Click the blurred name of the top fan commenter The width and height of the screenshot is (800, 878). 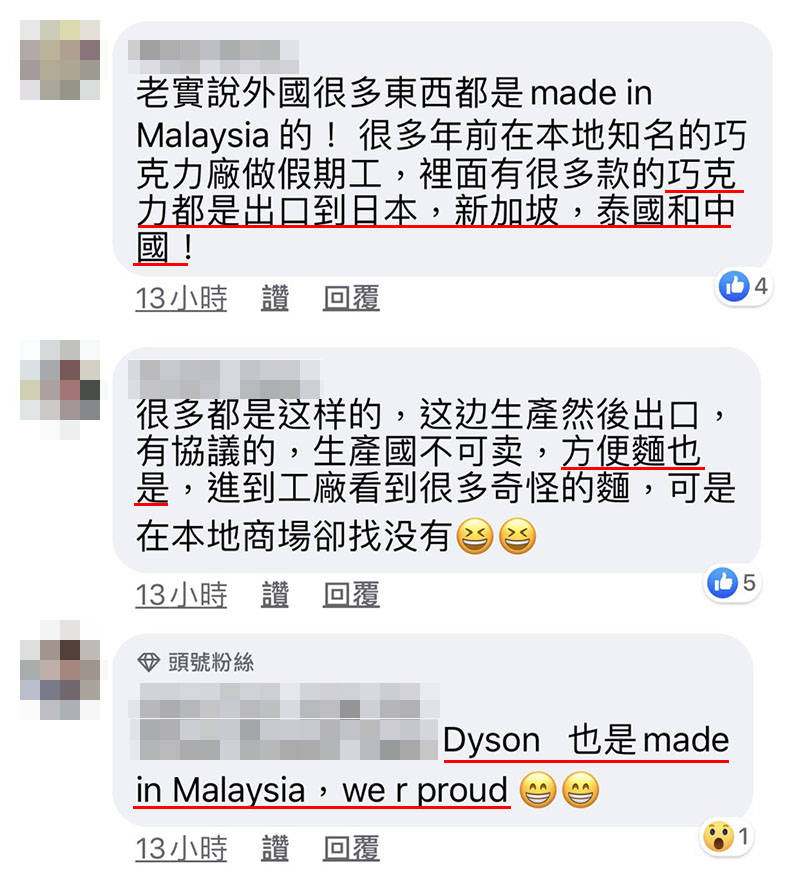pyautogui.click(x=283, y=721)
